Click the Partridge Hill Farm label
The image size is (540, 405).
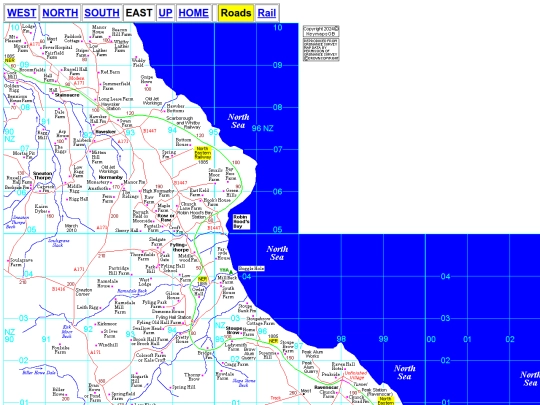click(x=119, y=271)
